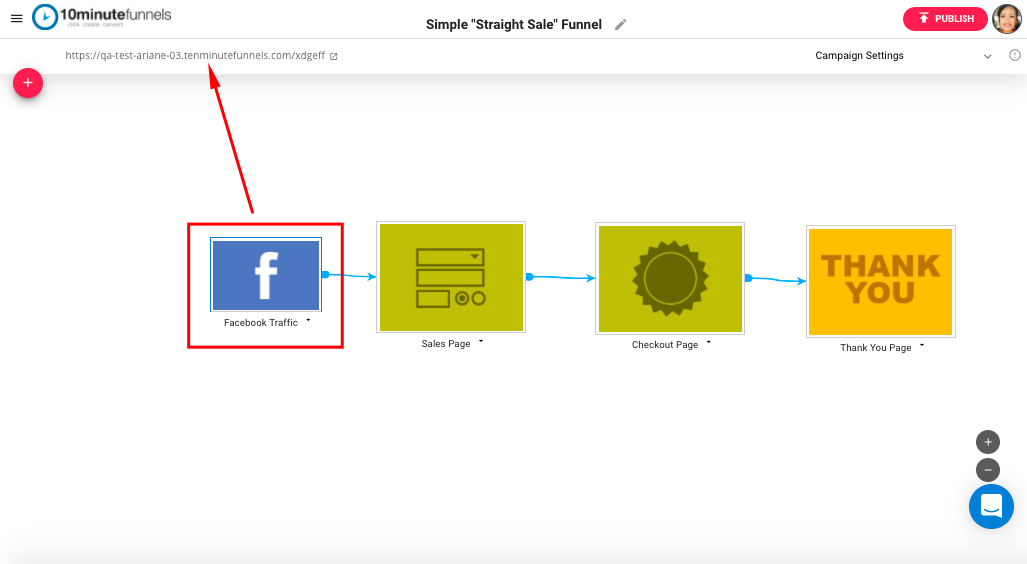Open Thank You Page dropdown arrow
This screenshot has width=1027, height=564.
pyautogui.click(x=922, y=345)
